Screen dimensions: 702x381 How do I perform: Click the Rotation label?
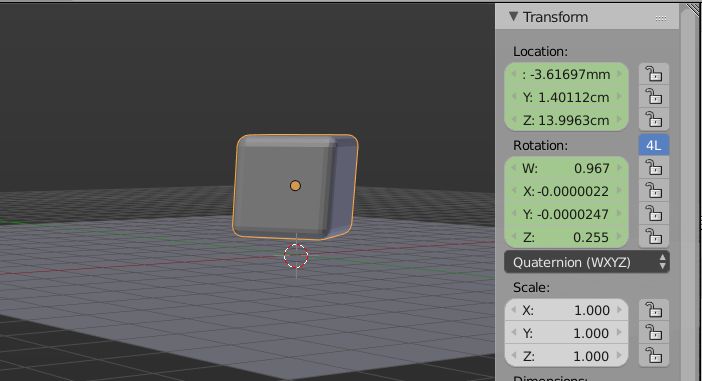540,146
